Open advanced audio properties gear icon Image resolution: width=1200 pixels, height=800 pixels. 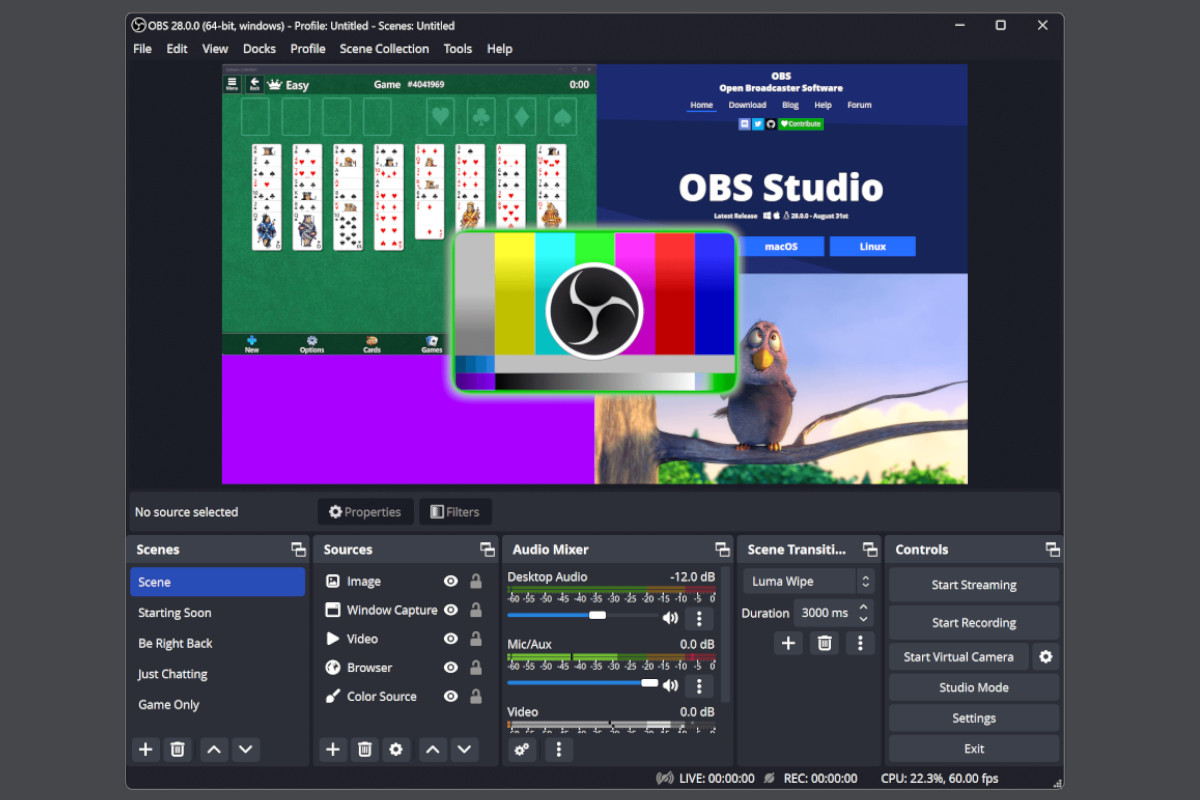[521, 749]
